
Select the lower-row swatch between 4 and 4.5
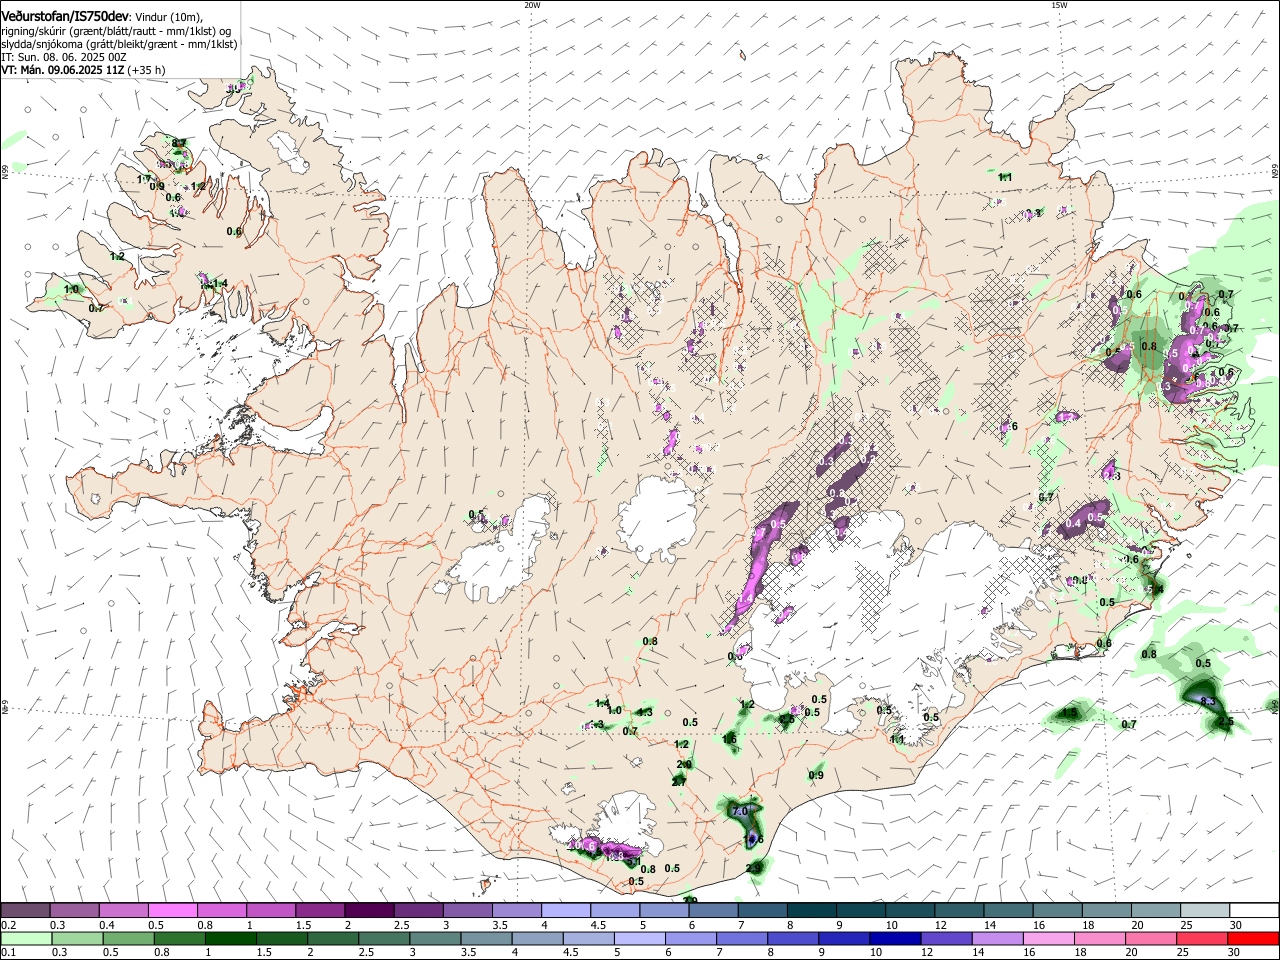point(537,938)
